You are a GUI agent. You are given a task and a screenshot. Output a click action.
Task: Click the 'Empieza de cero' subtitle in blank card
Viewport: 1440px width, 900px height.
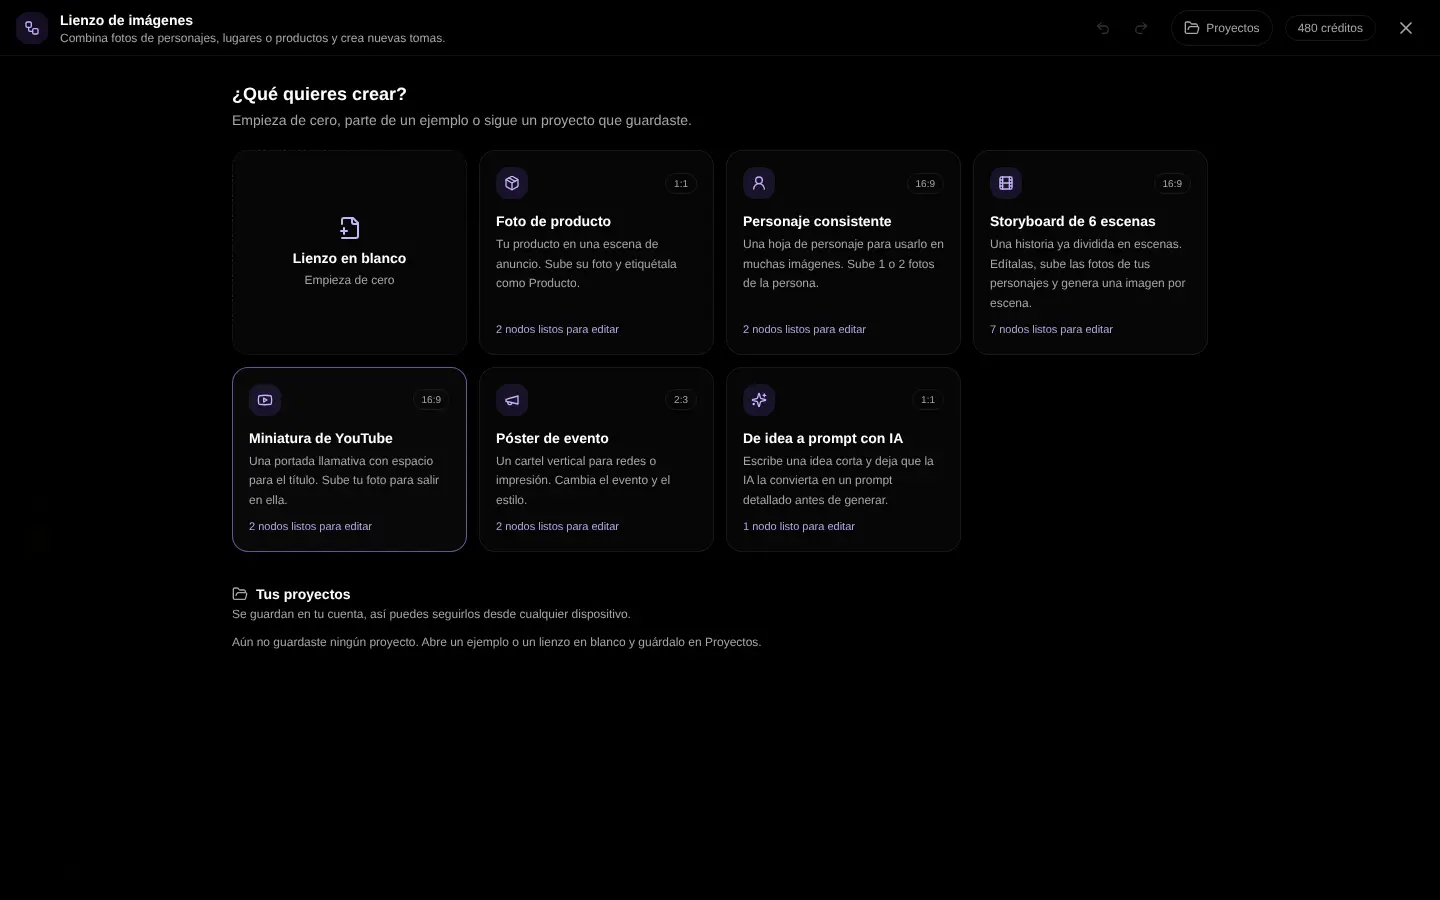(x=349, y=280)
